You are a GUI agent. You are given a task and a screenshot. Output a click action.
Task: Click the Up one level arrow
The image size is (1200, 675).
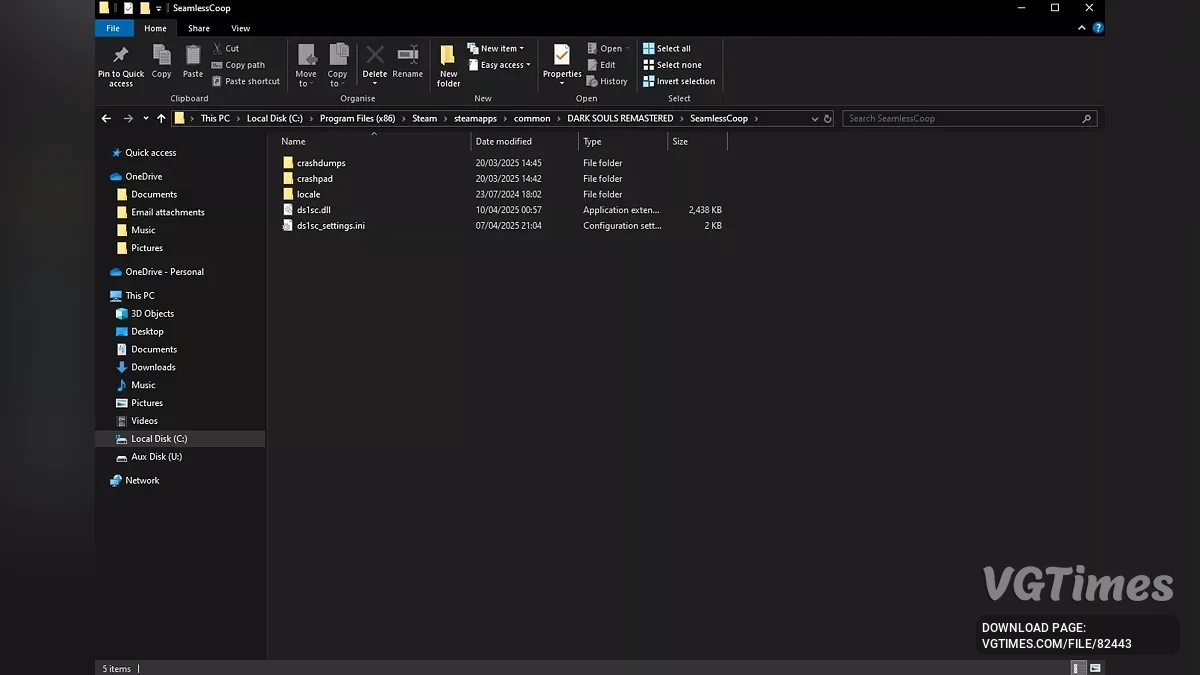[x=161, y=118]
